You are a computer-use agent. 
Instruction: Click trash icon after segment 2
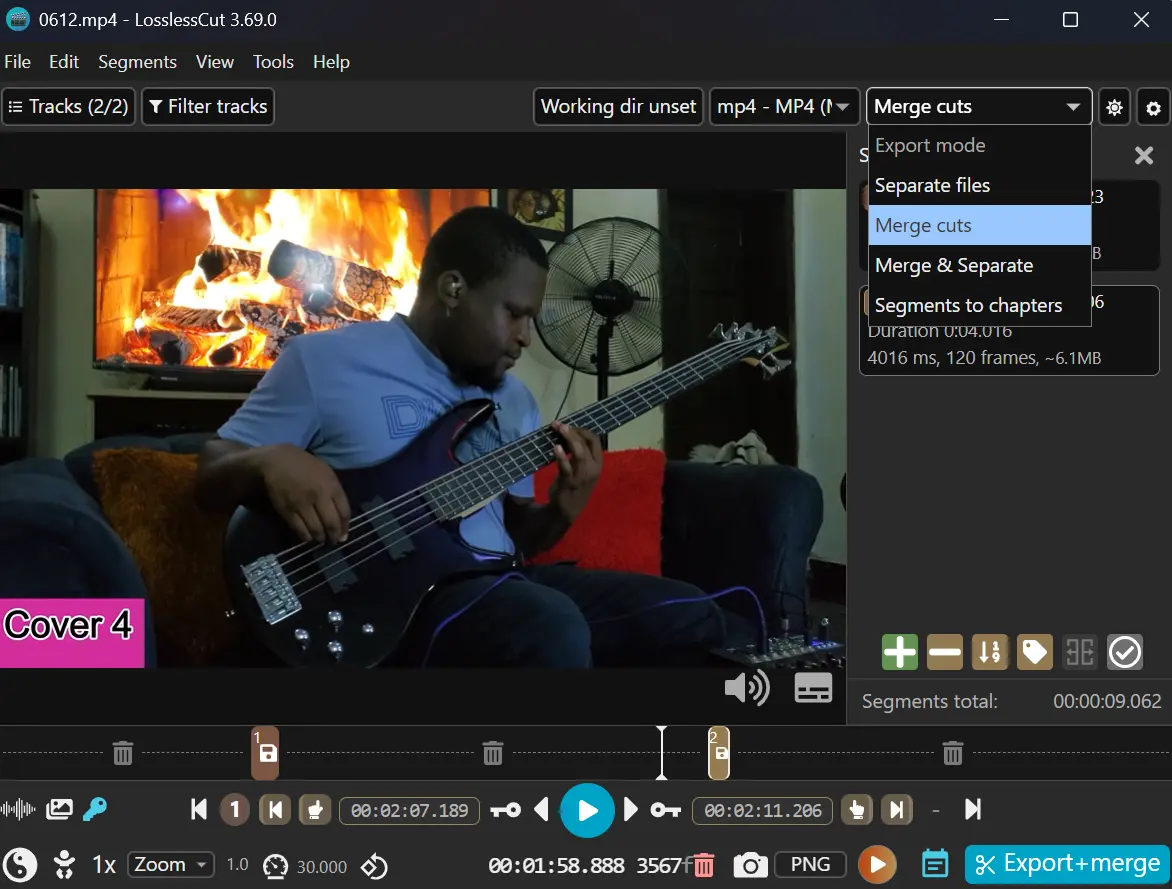click(952, 753)
